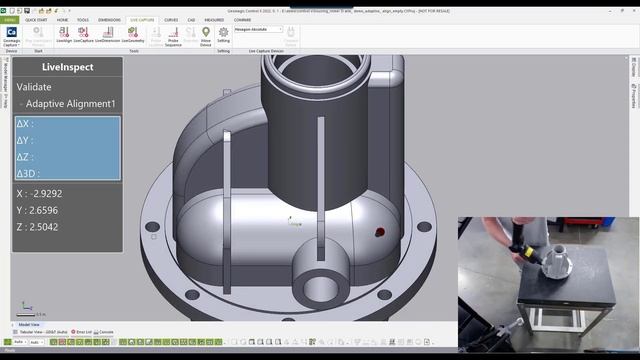Switch to the CAD ribbon tab
Screen dimensions: 640x360
pos(191,20)
